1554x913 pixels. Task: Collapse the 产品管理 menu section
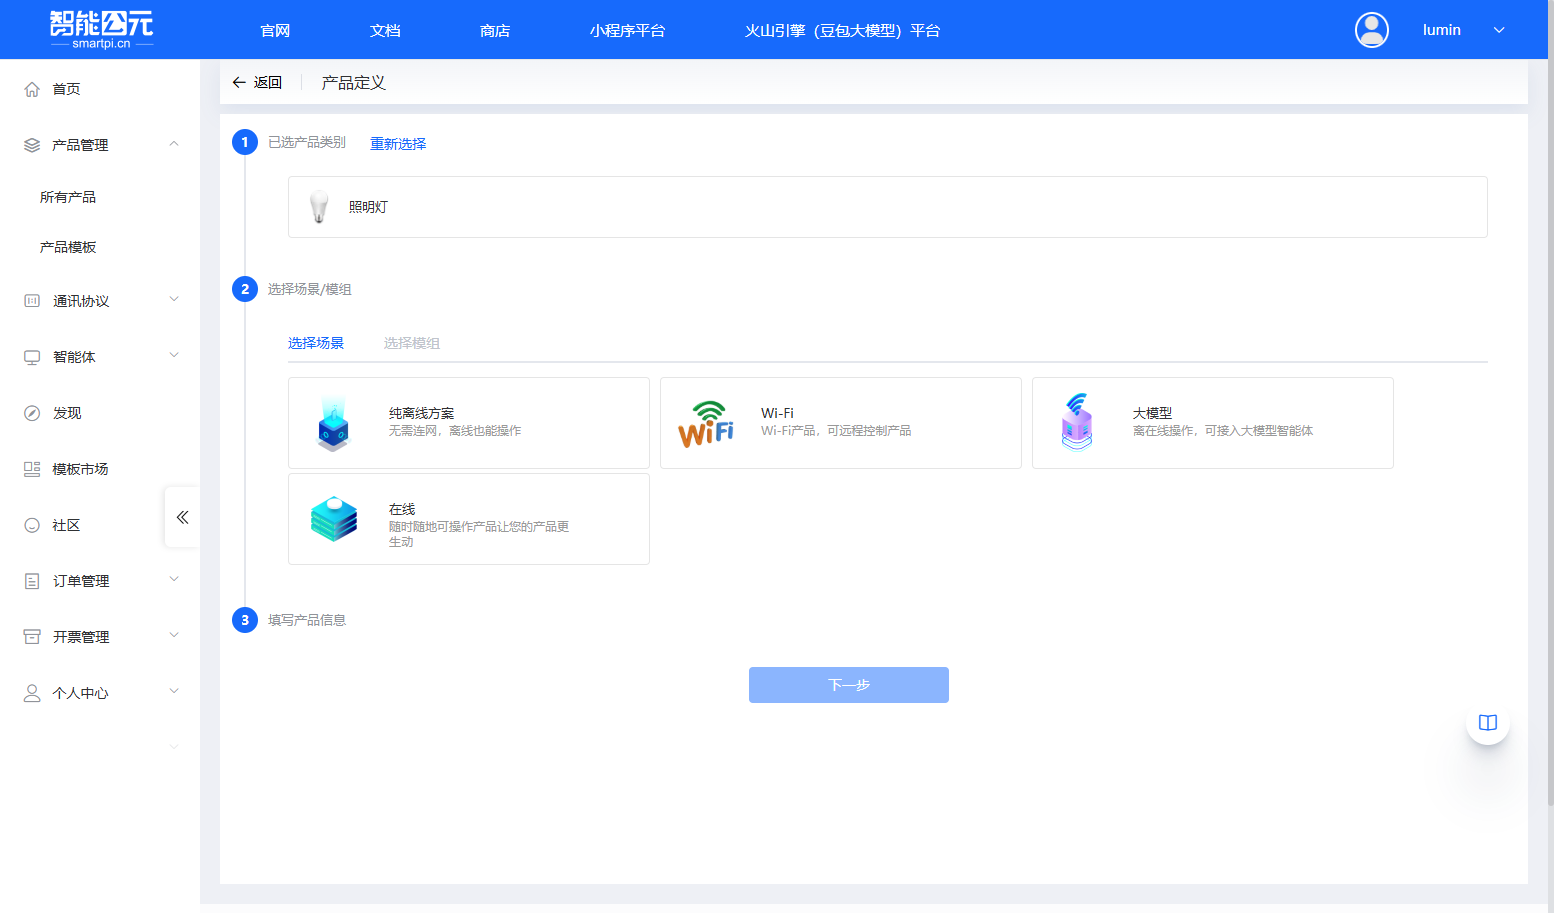174,144
